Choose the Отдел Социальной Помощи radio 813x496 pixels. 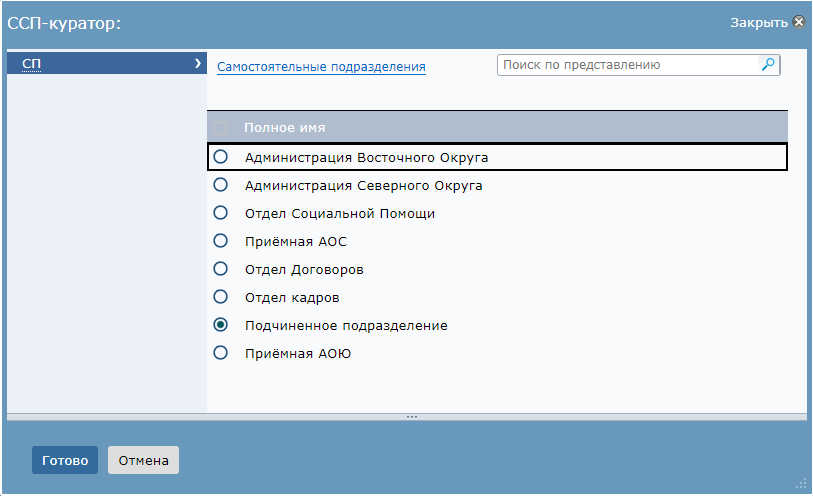click(x=220, y=212)
